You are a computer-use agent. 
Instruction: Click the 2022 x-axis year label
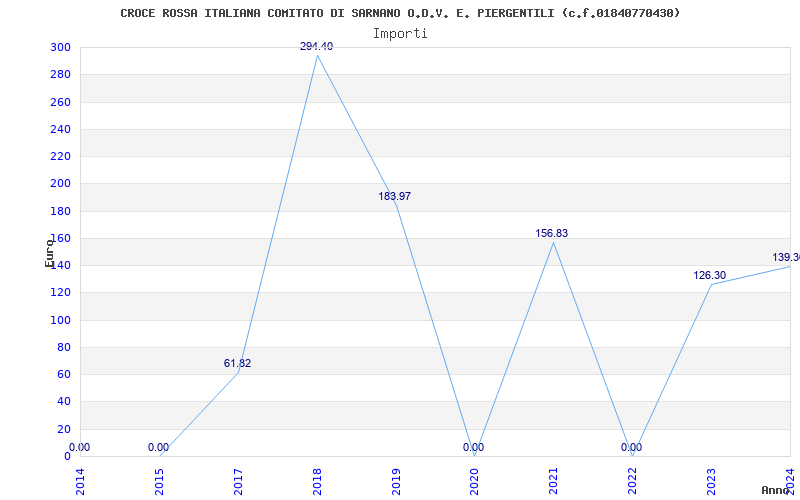[x=633, y=481]
